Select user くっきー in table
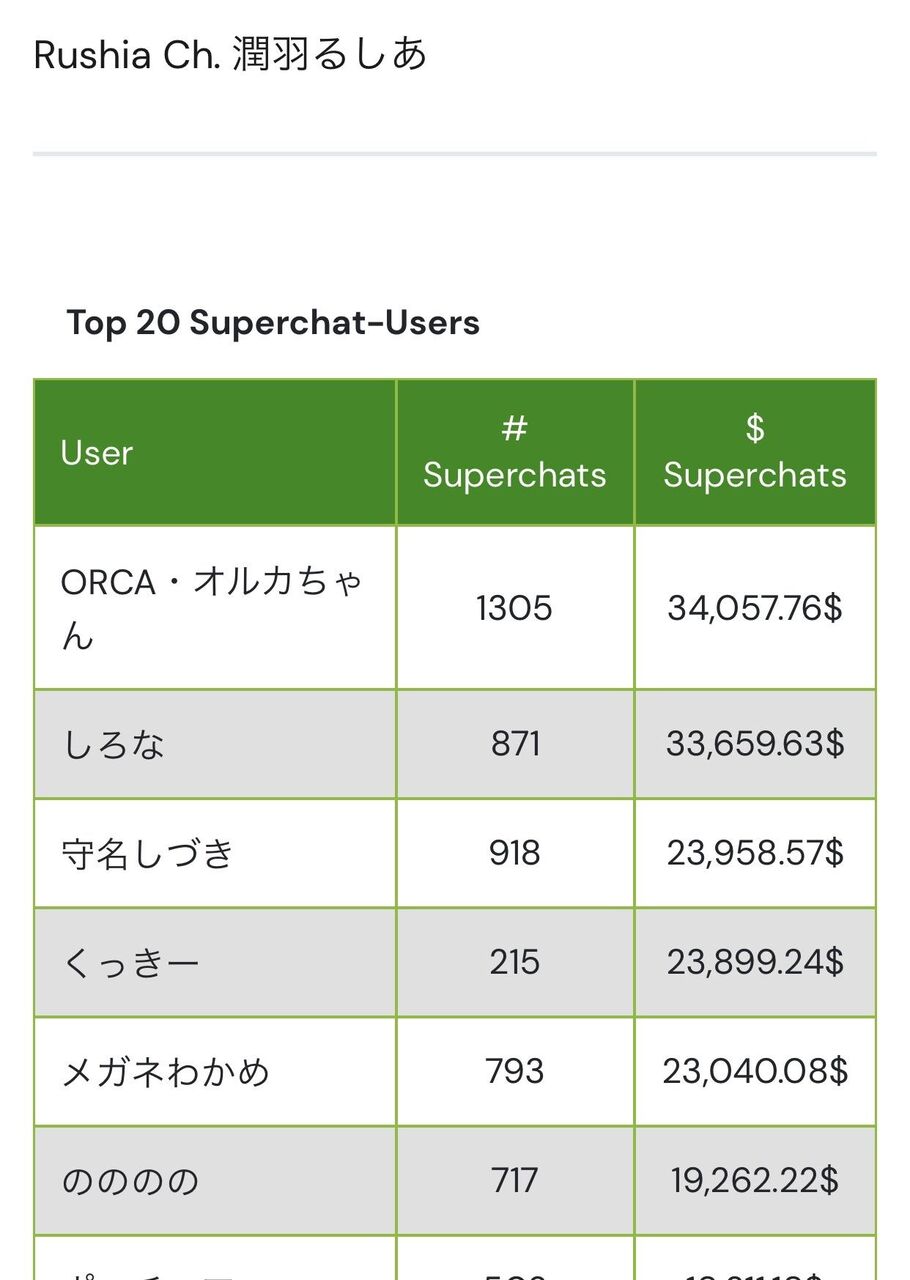The image size is (910, 1280). coord(131,963)
